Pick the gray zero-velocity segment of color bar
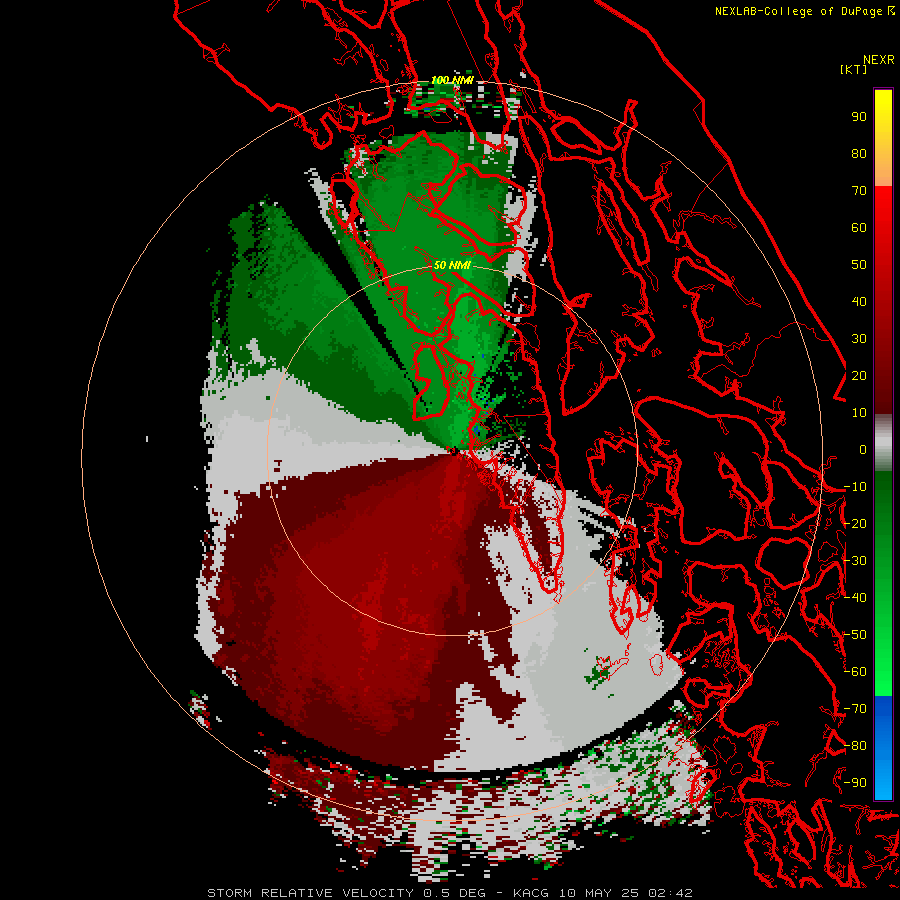The image size is (900, 900). 883,445
